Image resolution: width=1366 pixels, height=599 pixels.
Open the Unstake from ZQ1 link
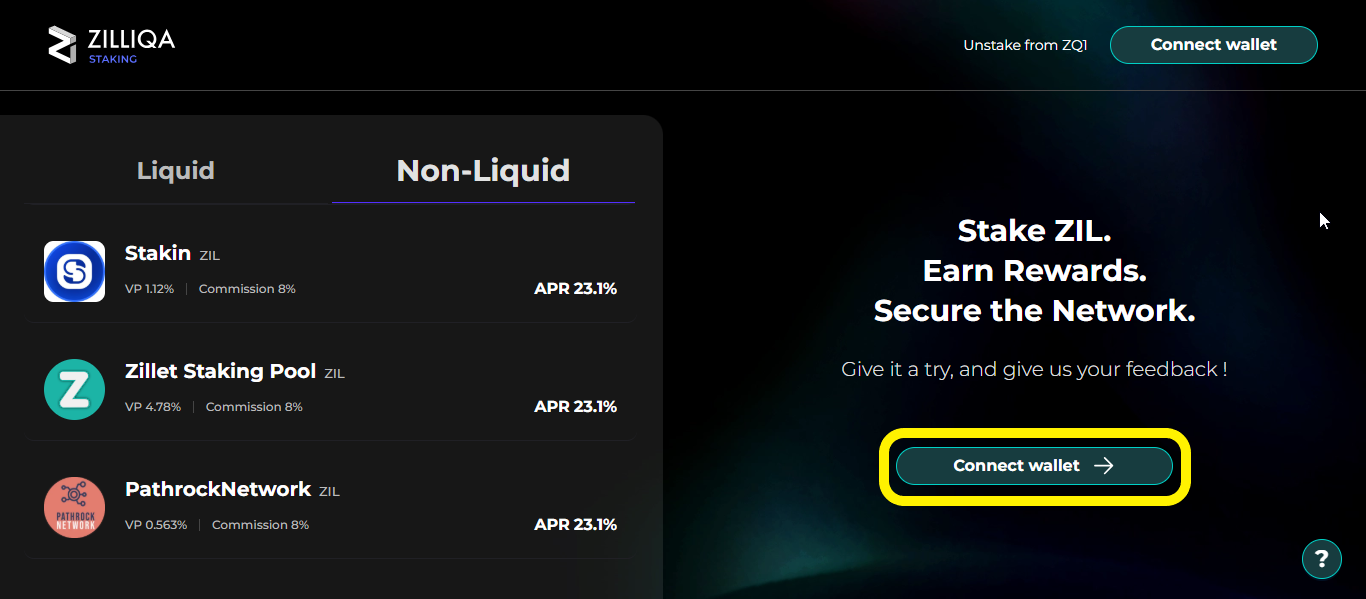coord(1025,45)
